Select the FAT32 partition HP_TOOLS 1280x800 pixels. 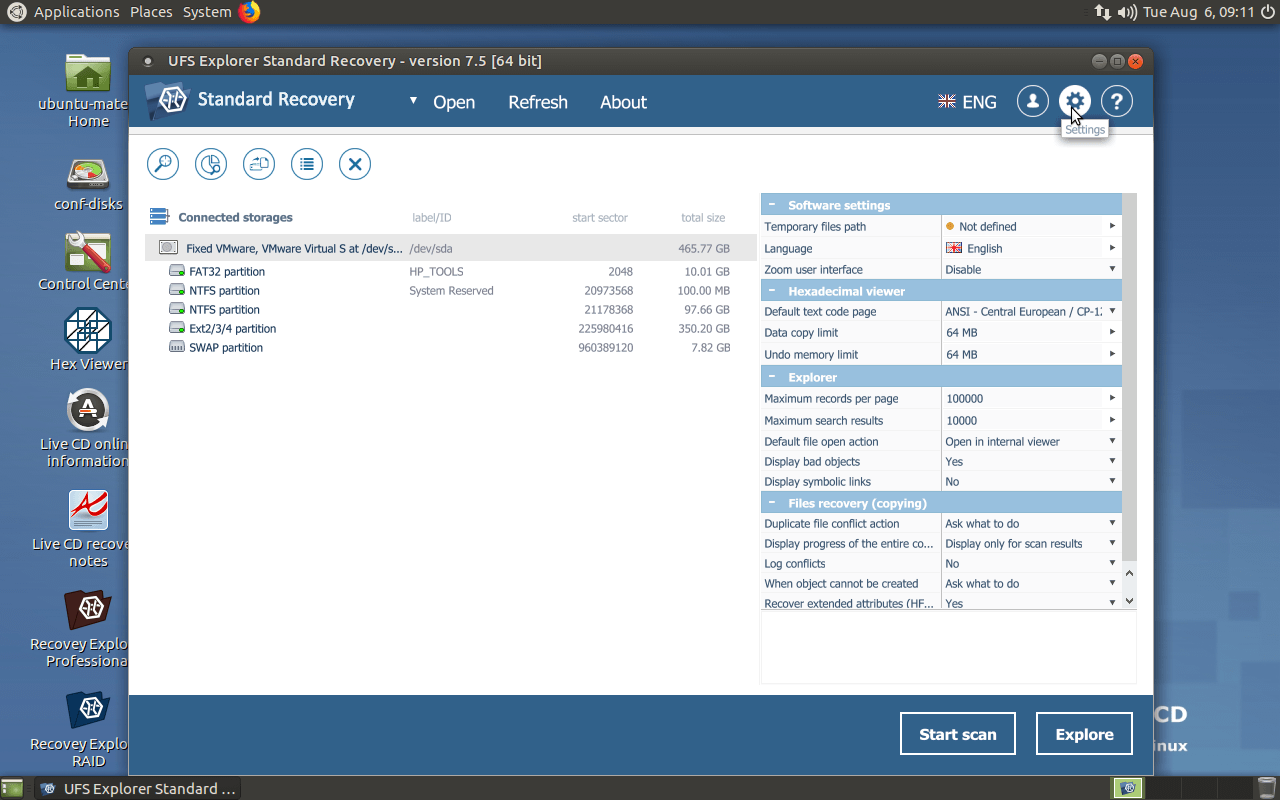[x=451, y=271]
